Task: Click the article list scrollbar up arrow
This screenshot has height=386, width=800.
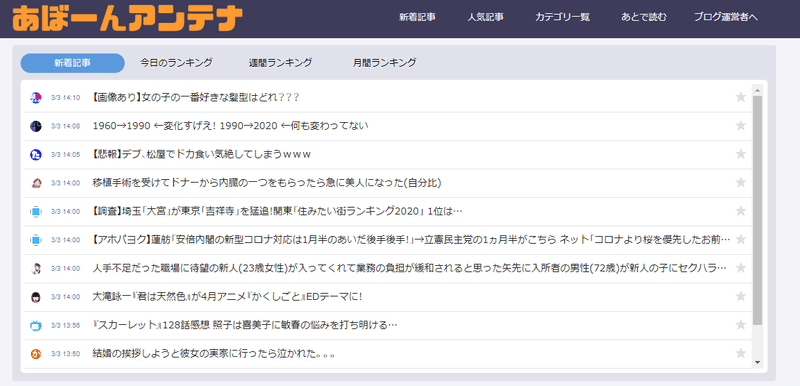Action: (x=757, y=90)
